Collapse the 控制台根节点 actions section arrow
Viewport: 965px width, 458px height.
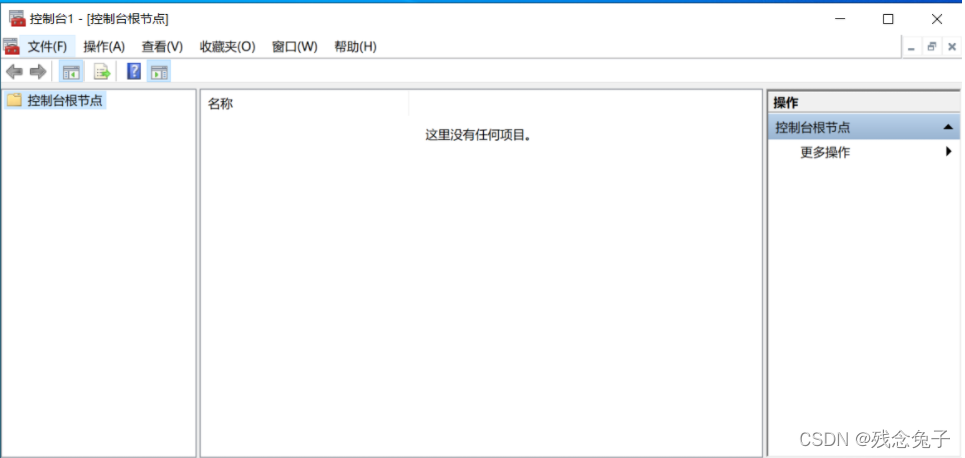point(948,127)
